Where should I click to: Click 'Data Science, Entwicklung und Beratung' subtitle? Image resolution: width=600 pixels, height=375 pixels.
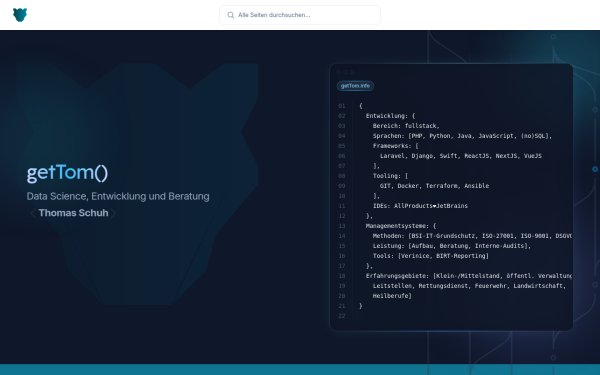pos(118,196)
